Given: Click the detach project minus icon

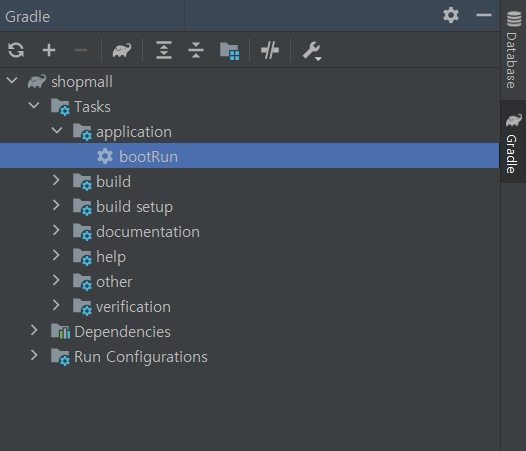Looking at the screenshot, I should coord(81,50).
